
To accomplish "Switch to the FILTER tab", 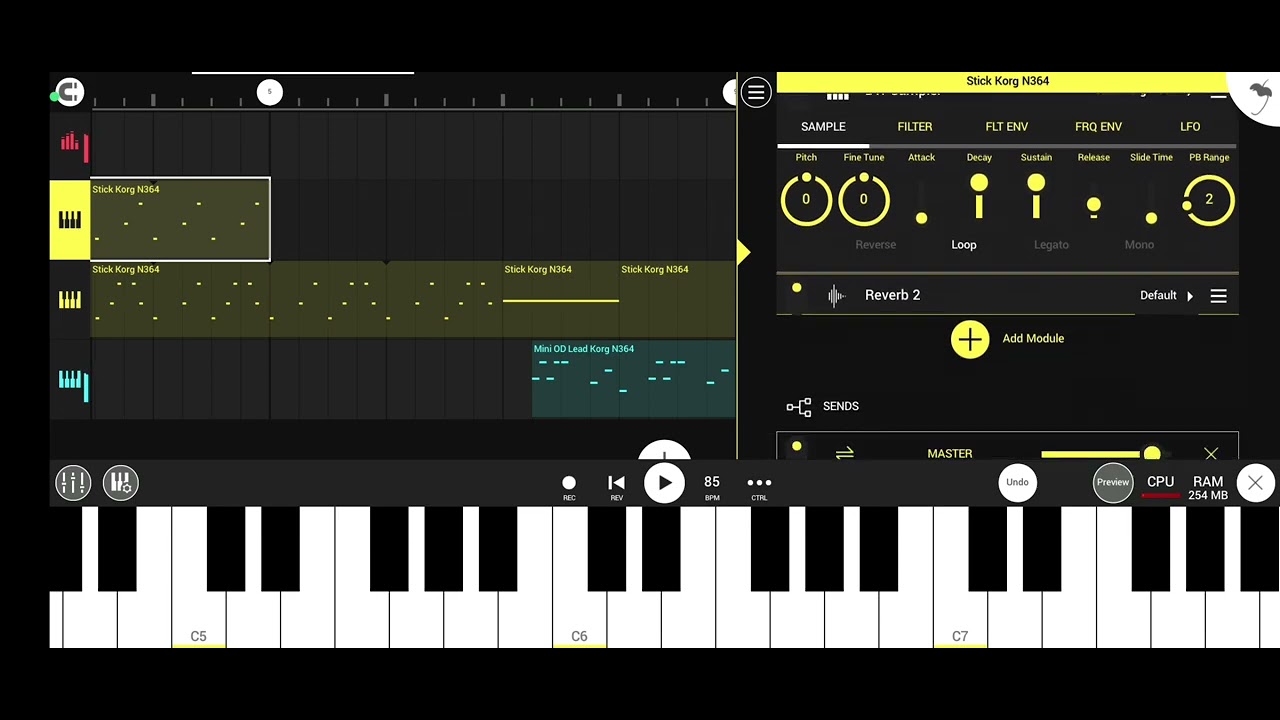I will 914,127.
